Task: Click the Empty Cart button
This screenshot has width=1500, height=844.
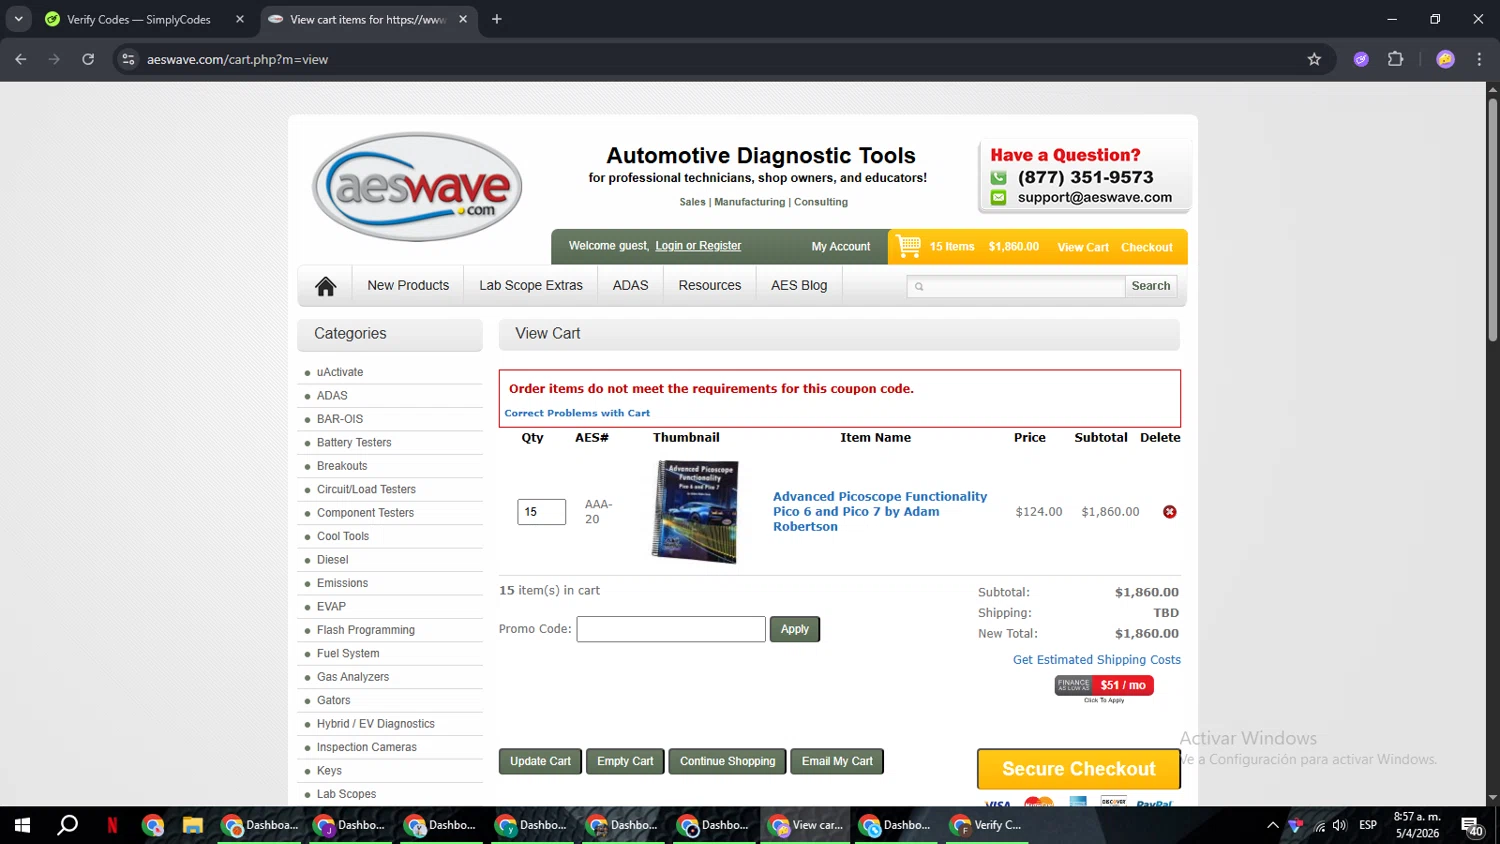Action: [625, 761]
